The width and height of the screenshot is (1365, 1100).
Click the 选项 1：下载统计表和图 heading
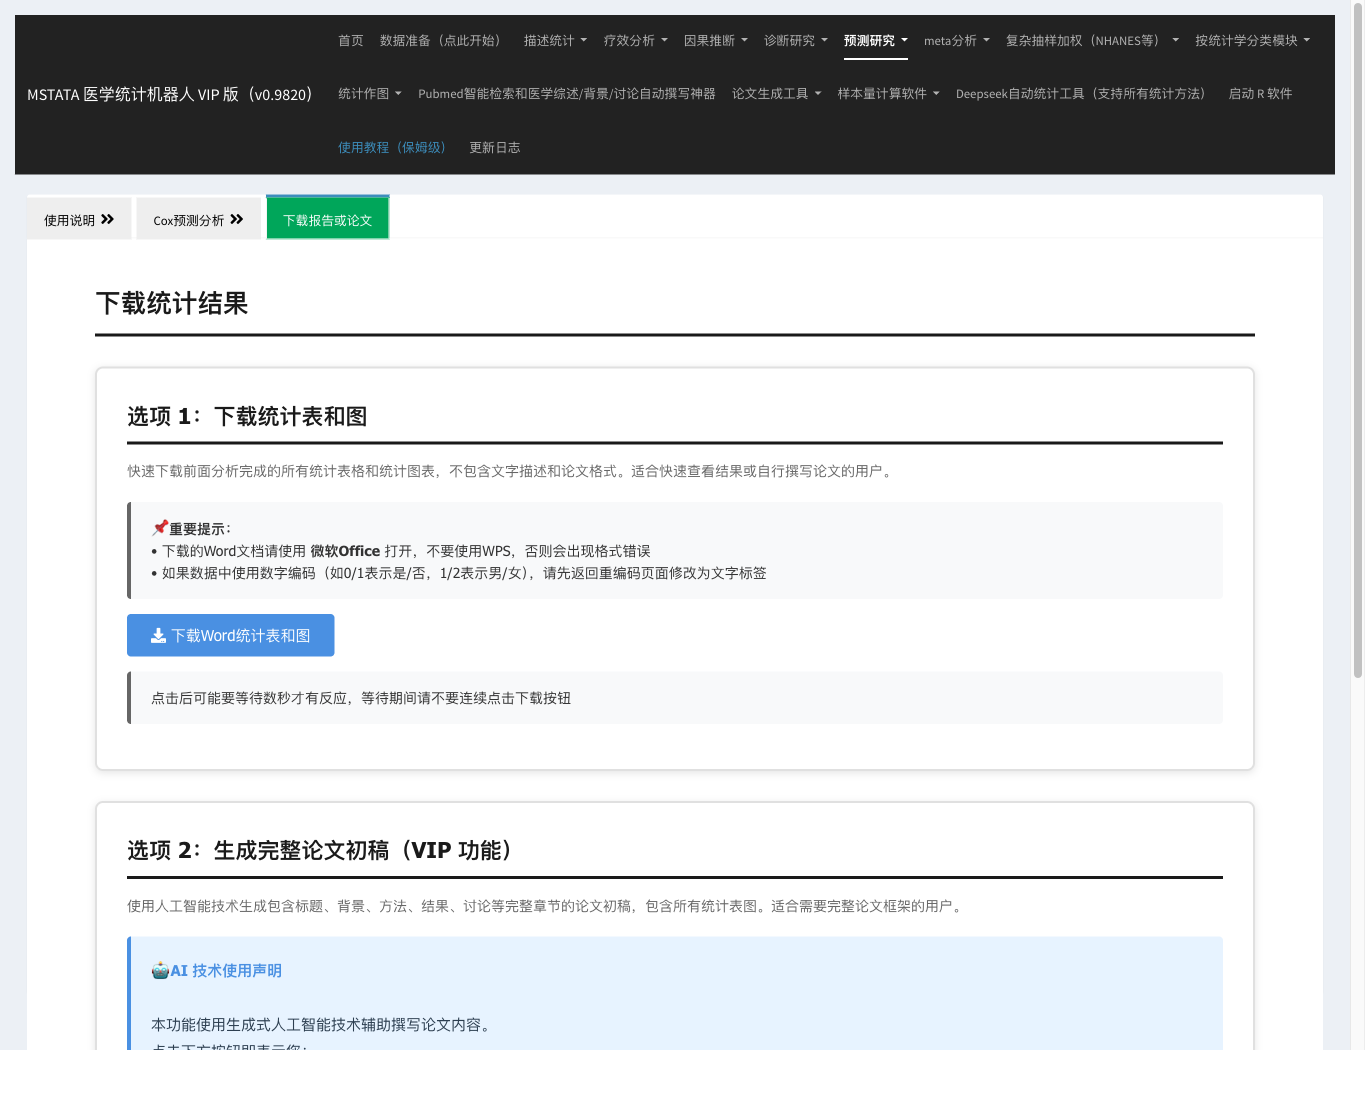pyautogui.click(x=247, y=416)
